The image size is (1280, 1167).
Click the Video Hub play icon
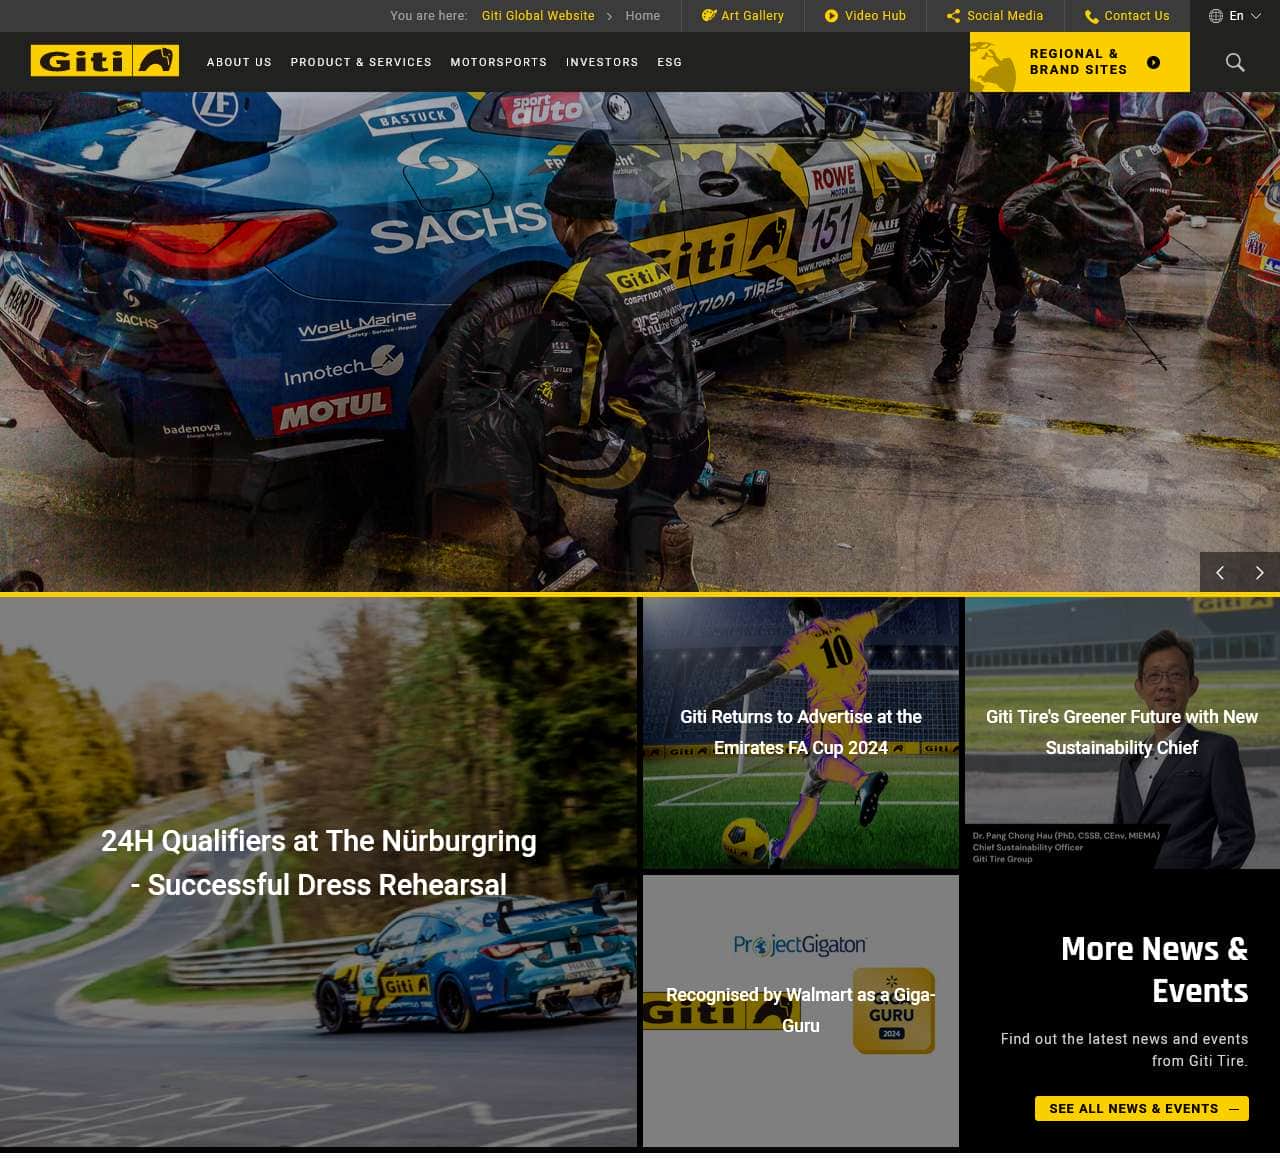[x=831, y=16]
